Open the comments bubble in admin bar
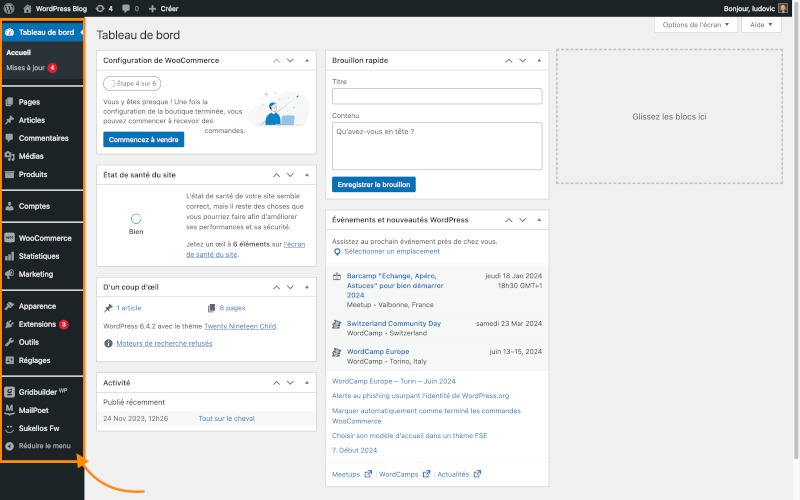 (127, 8)
